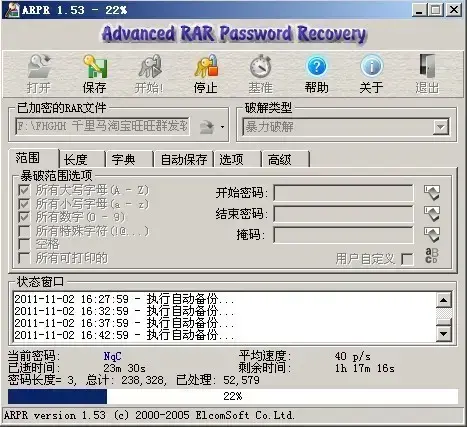Expand the 破解类型 attack type dropdown
The width and height of the screenshot is (467, 427).
[441, 127]
